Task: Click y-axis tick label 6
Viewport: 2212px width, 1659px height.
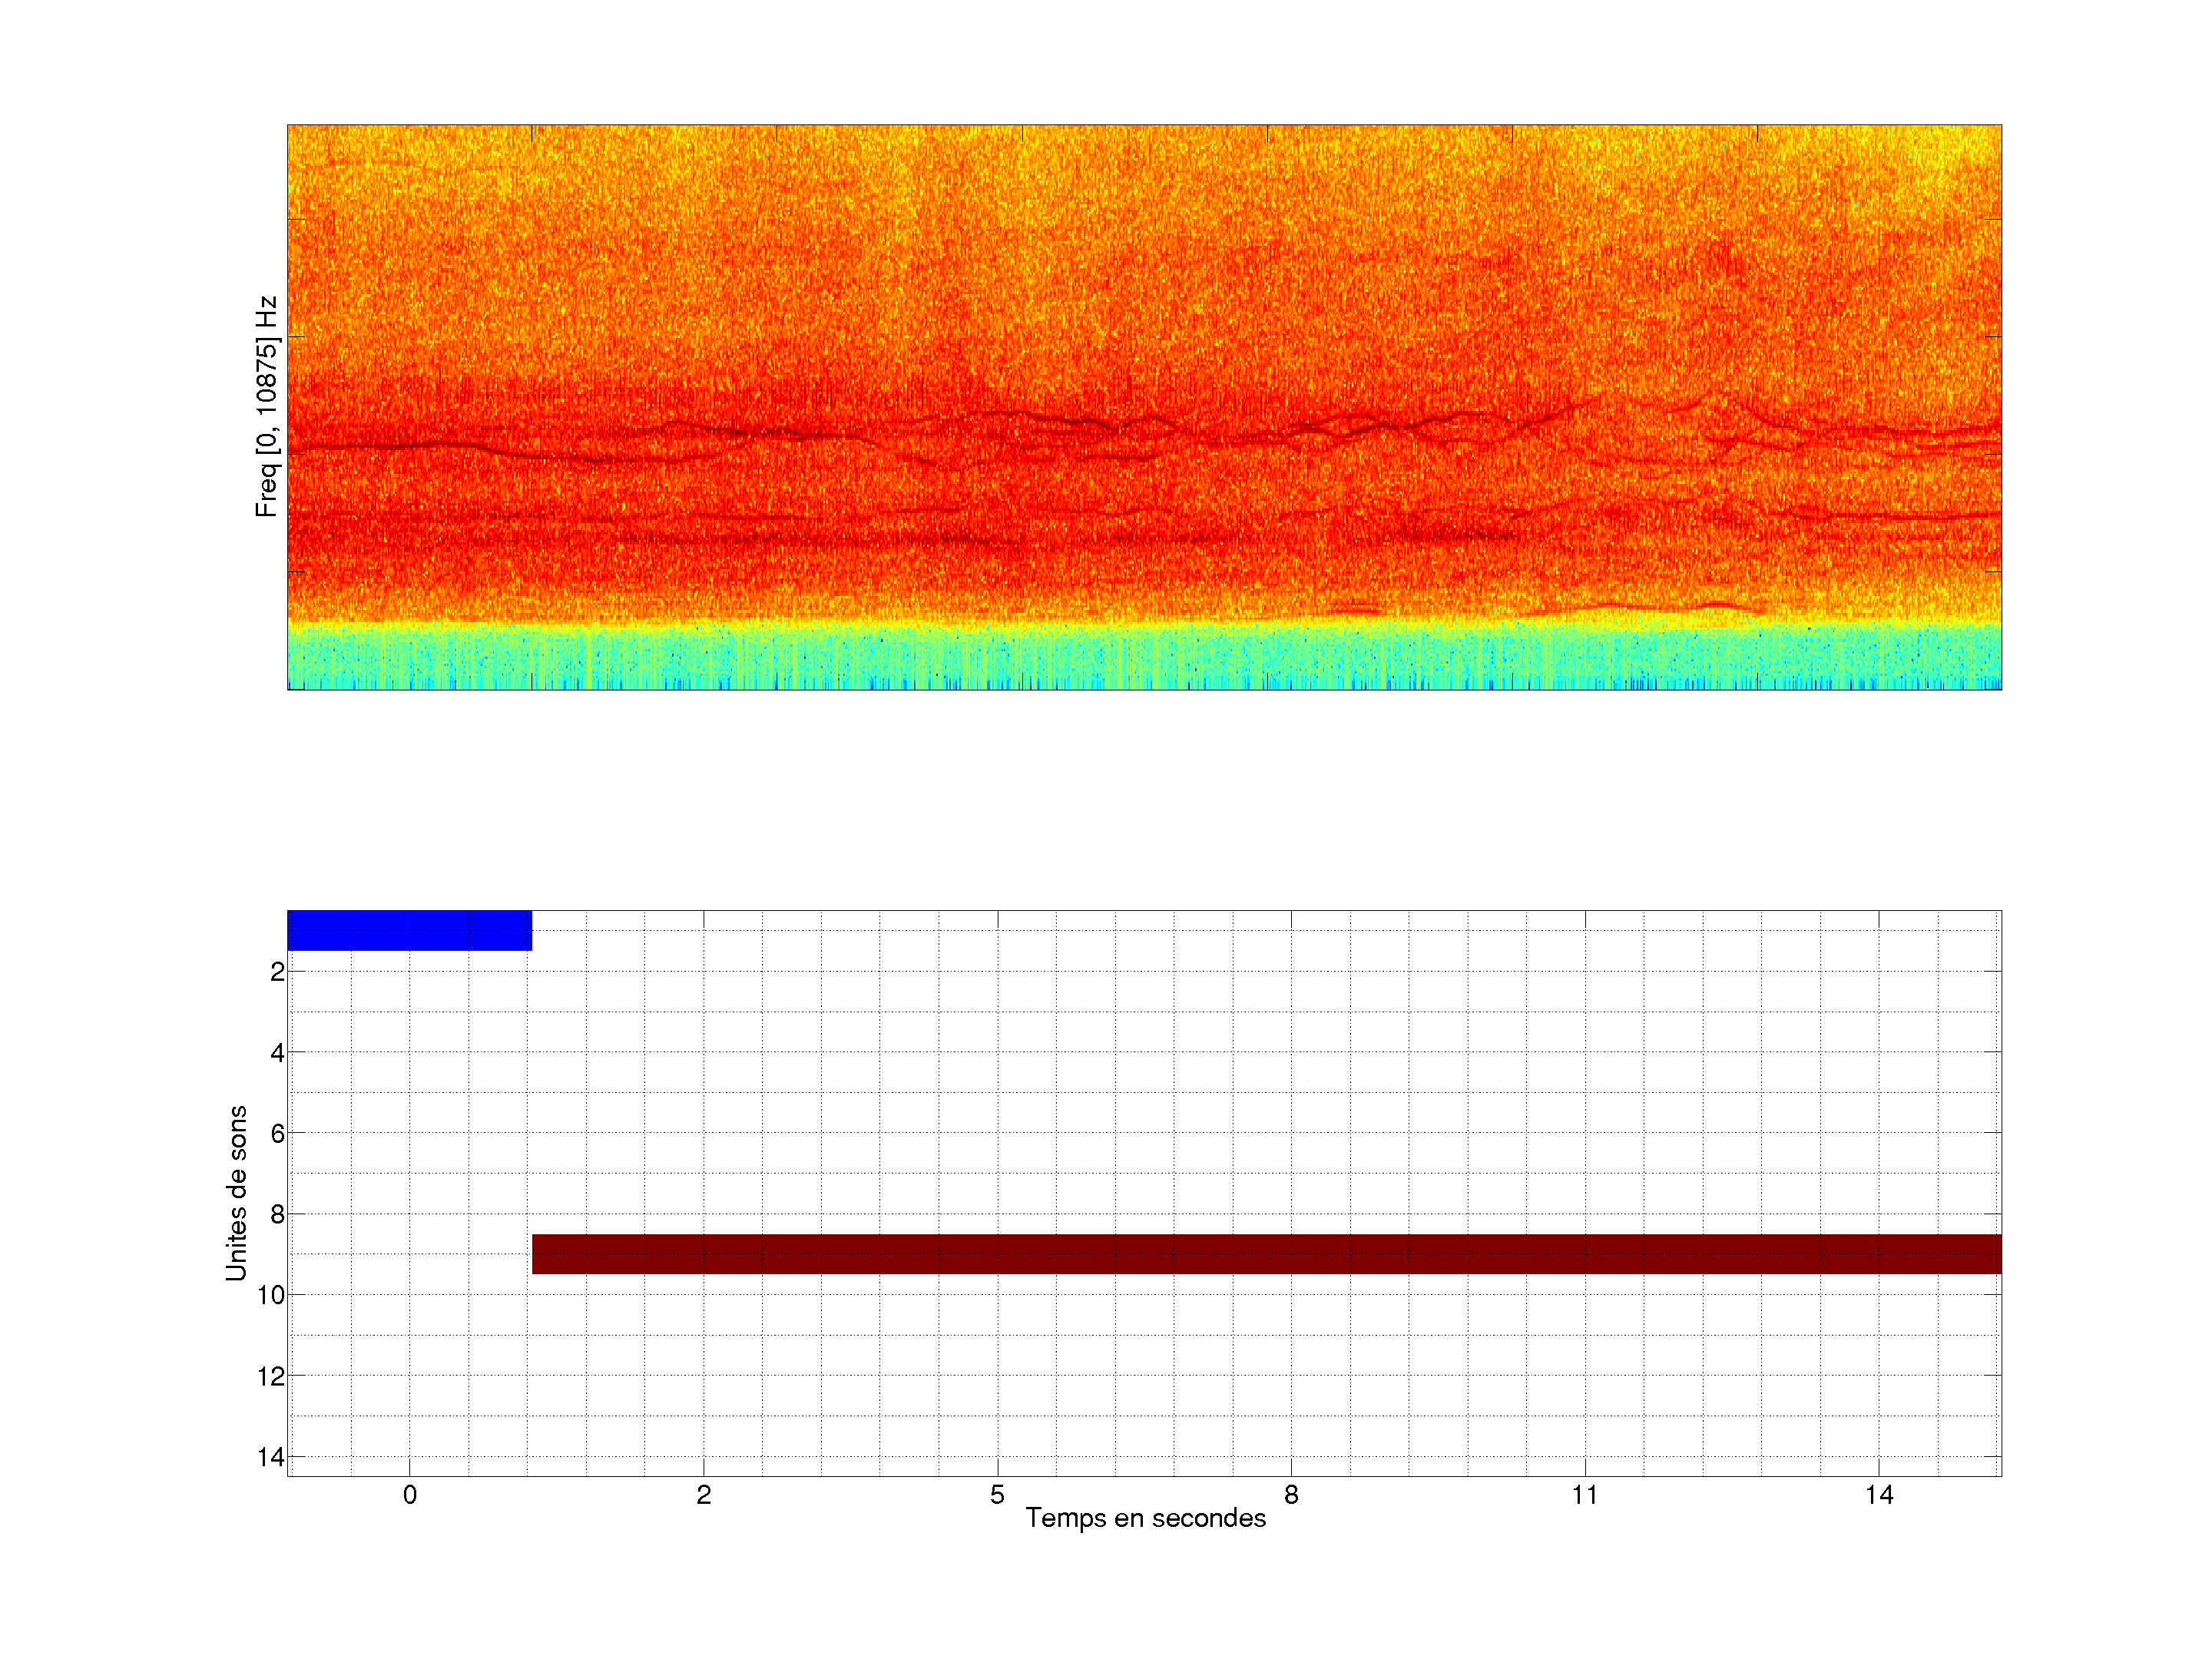Action: [277, 1134]
